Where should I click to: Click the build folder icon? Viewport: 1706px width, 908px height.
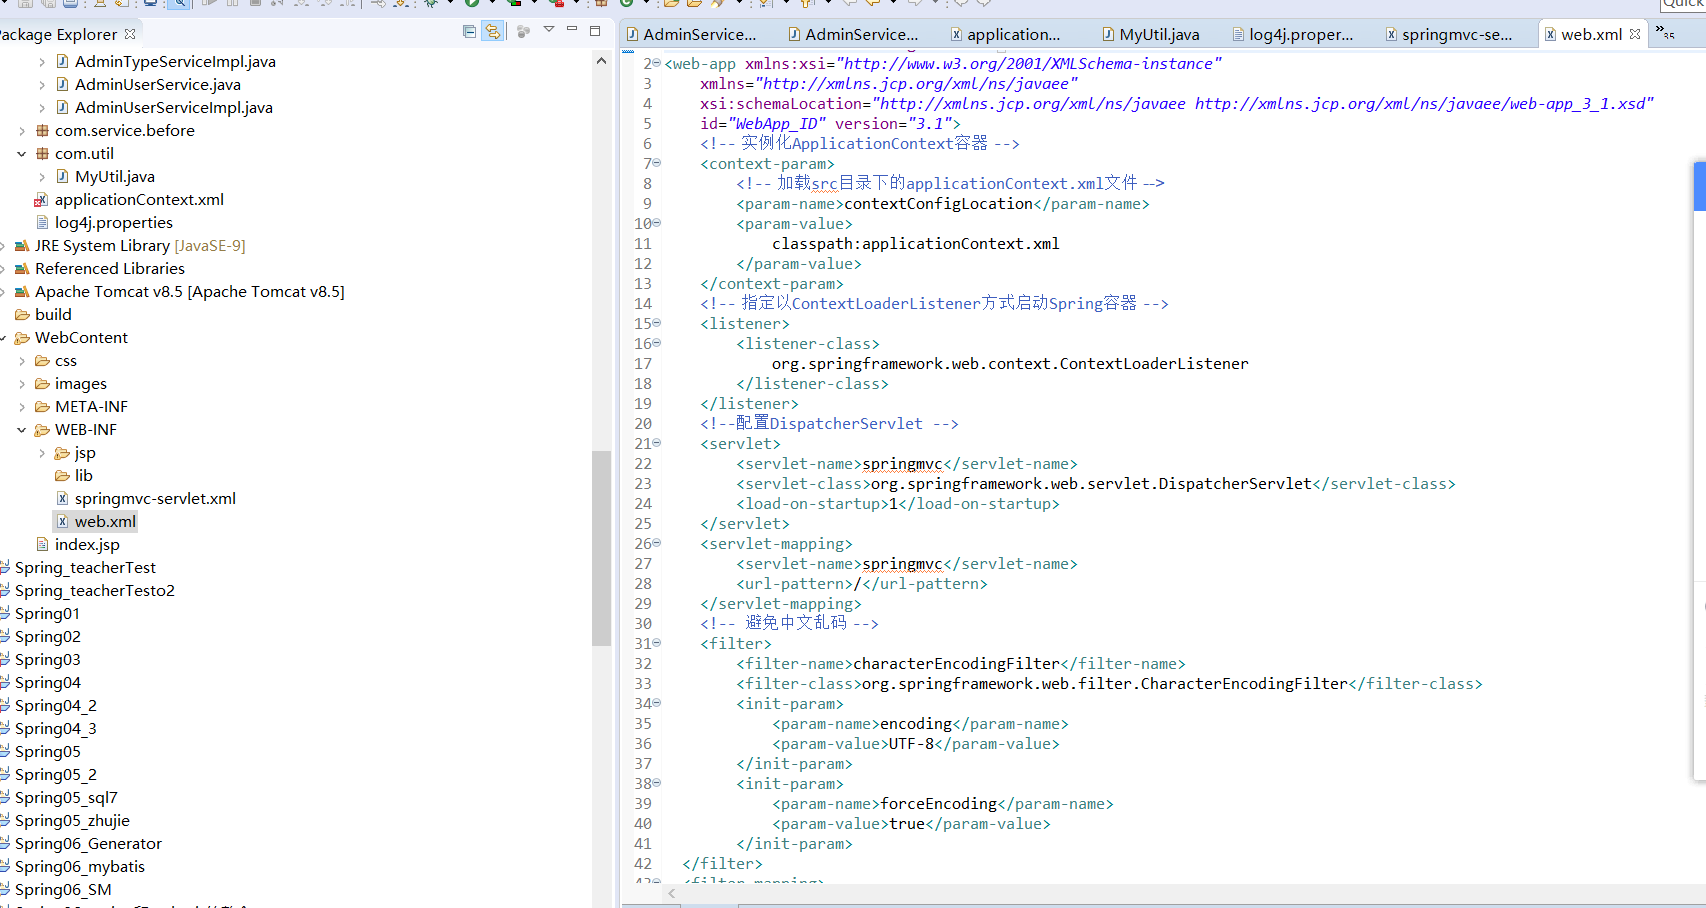[x=22, y=315]
